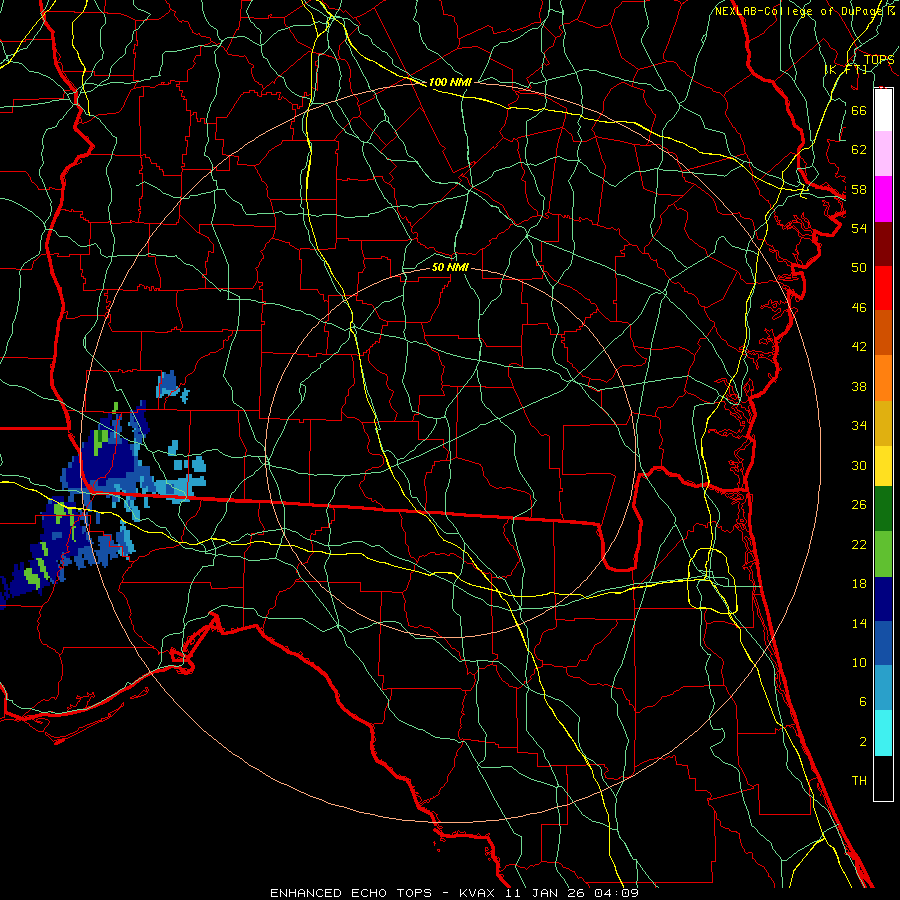Click the legend value '38'
The image size is (900, 900).
(x=859, y=386)
